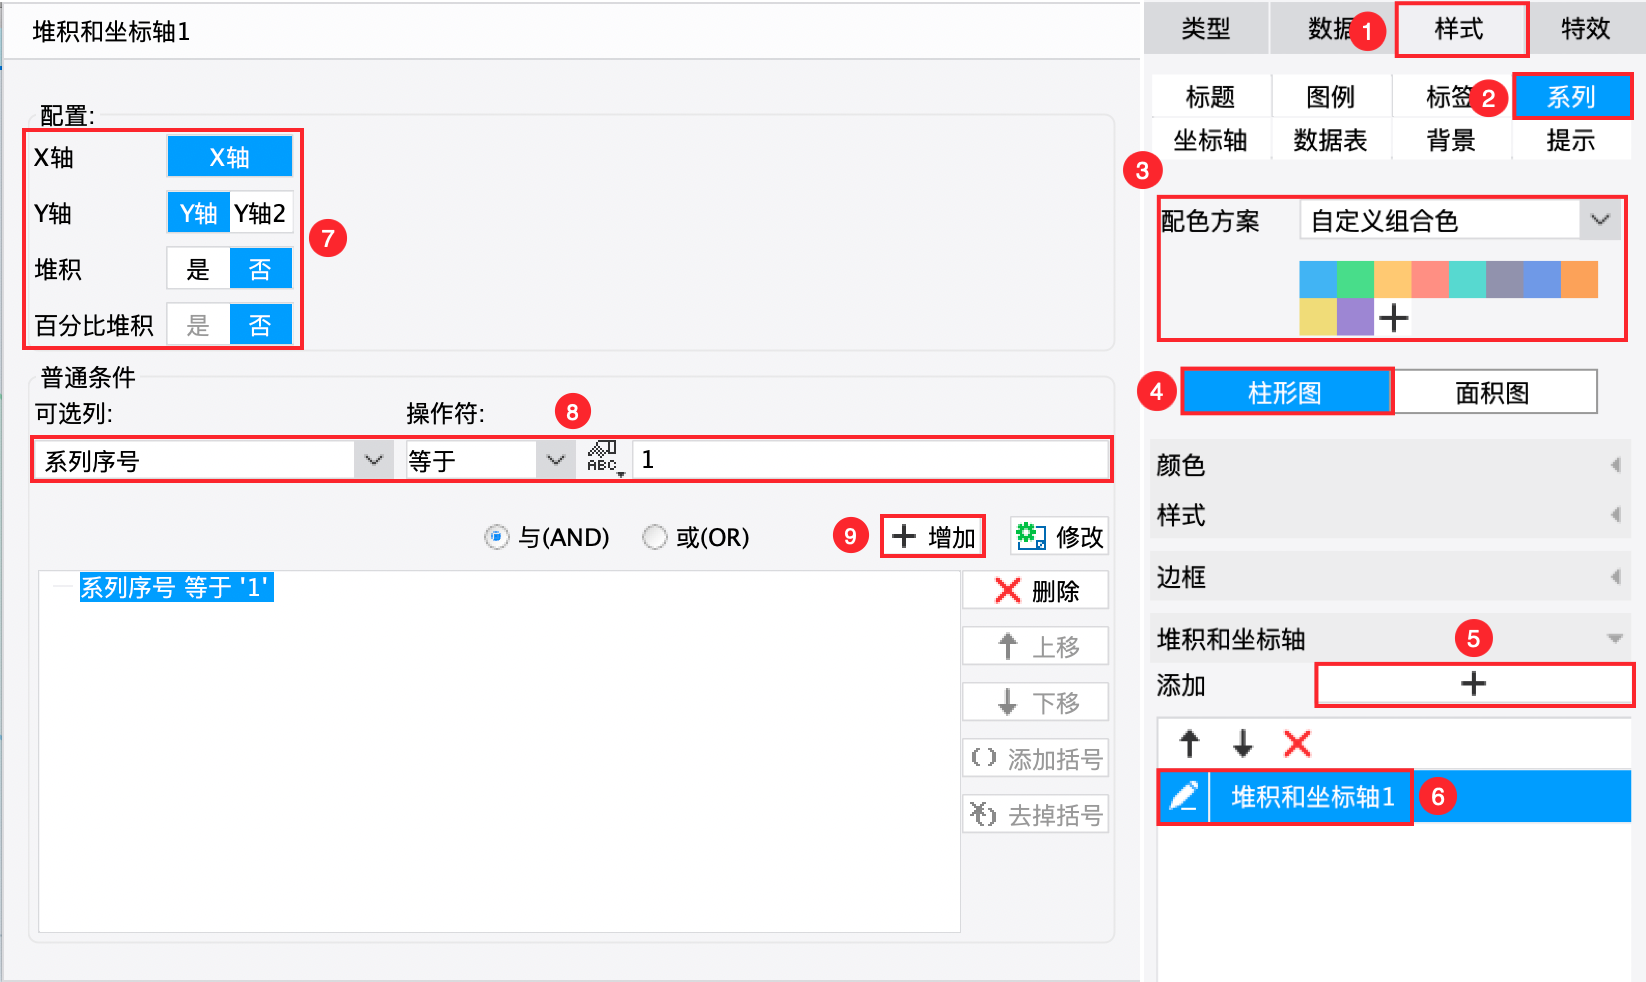Click the red X delete icon above the stack list
The width and height of the screenshot is (1646, 982).
click(1297, 743)
